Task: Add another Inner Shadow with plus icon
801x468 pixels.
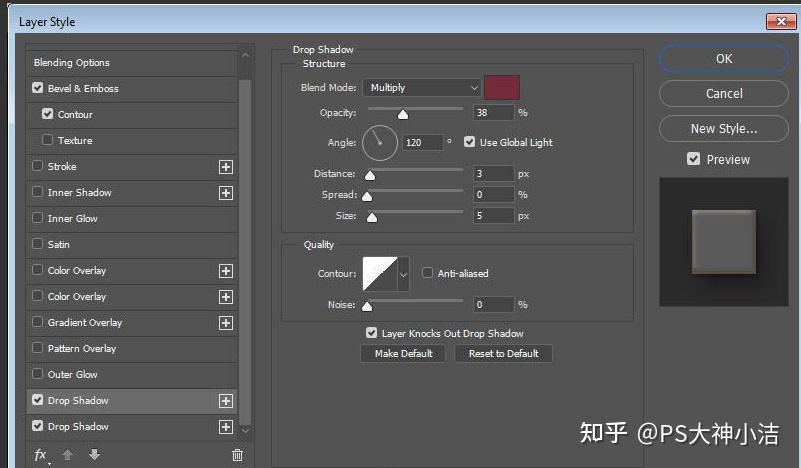Action: (226, 193)
